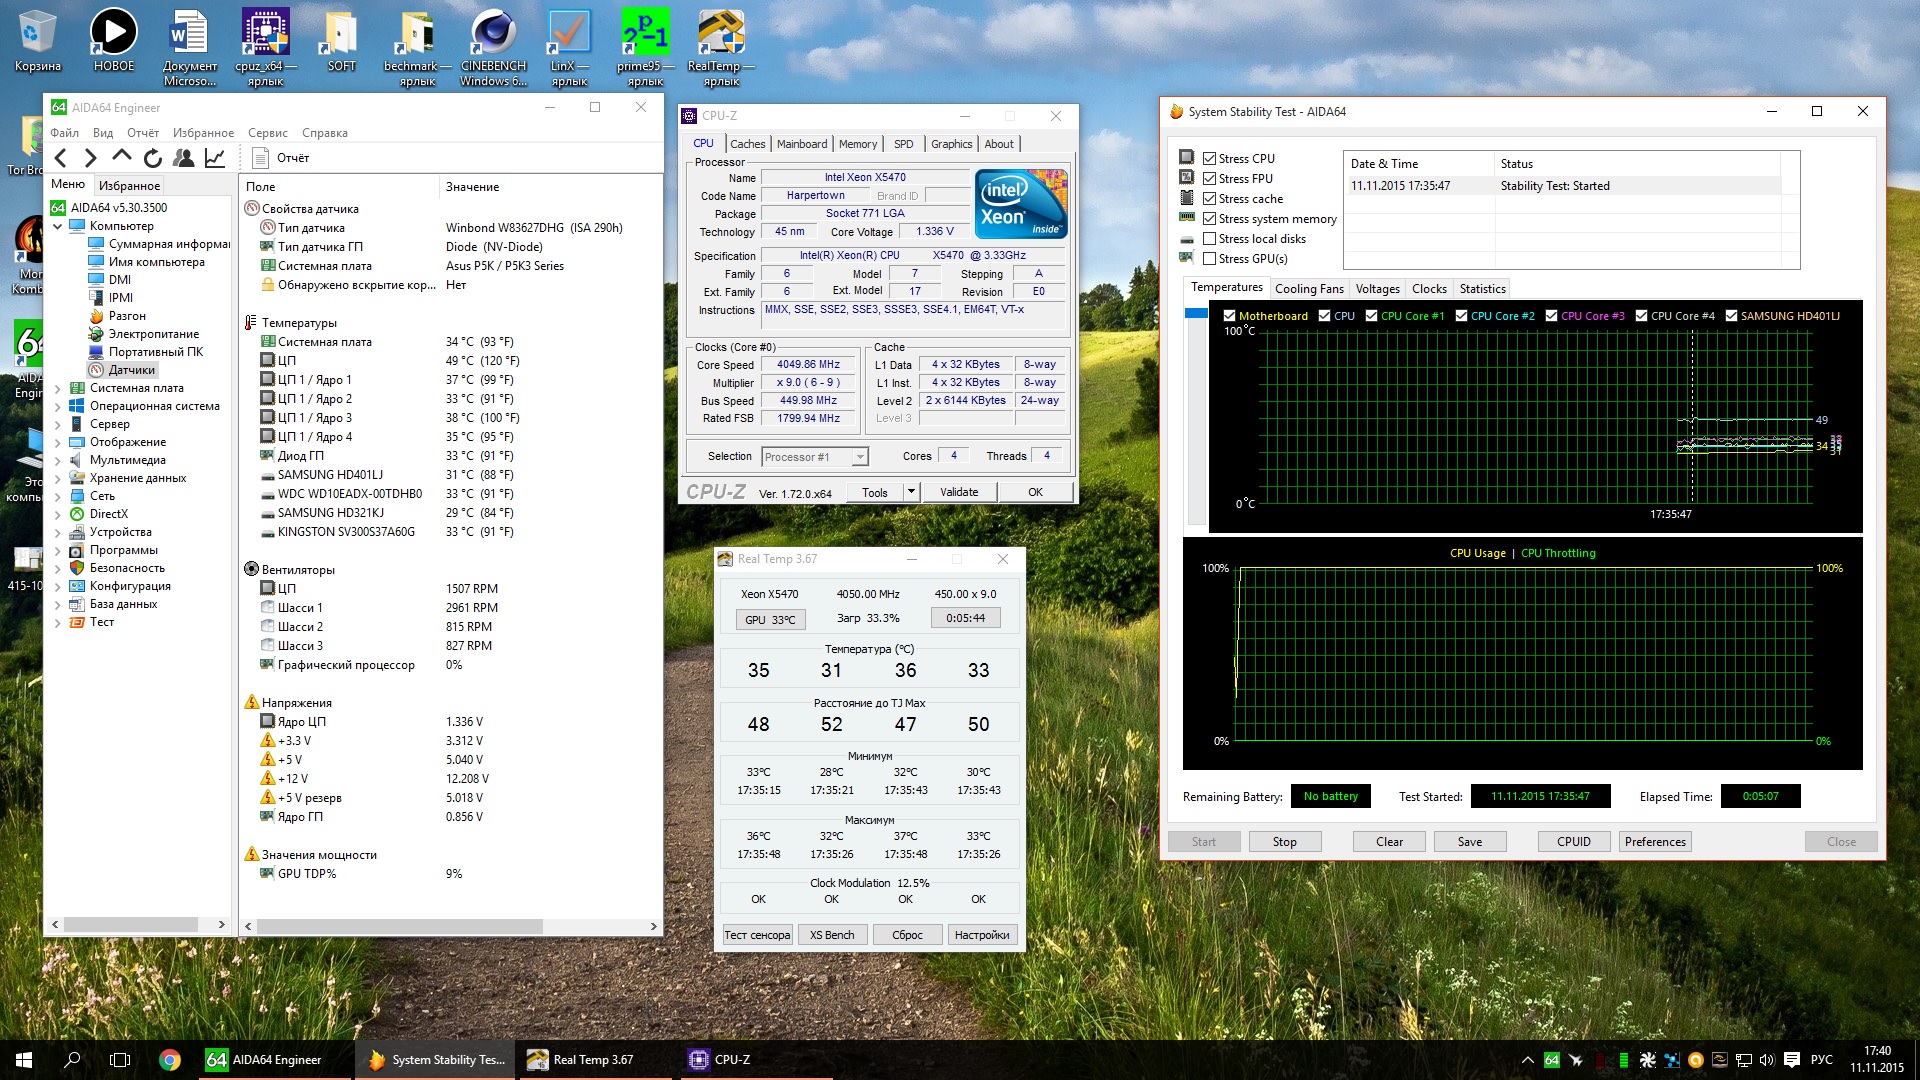Open Chrome from the taskbar
This screenshot has height=1080, width=1920.
[x=170, y=1060]
